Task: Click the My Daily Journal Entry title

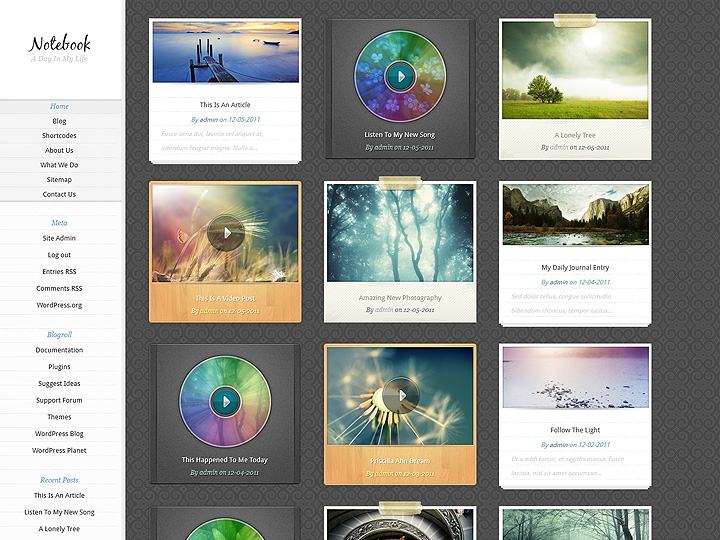Action: pyautogui.click(x=575, y=267)
